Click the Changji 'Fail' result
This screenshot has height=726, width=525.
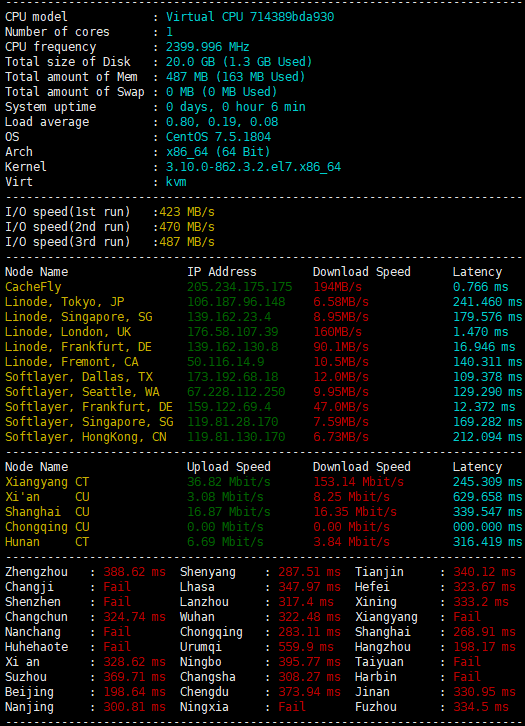click(x=117, y=587)
